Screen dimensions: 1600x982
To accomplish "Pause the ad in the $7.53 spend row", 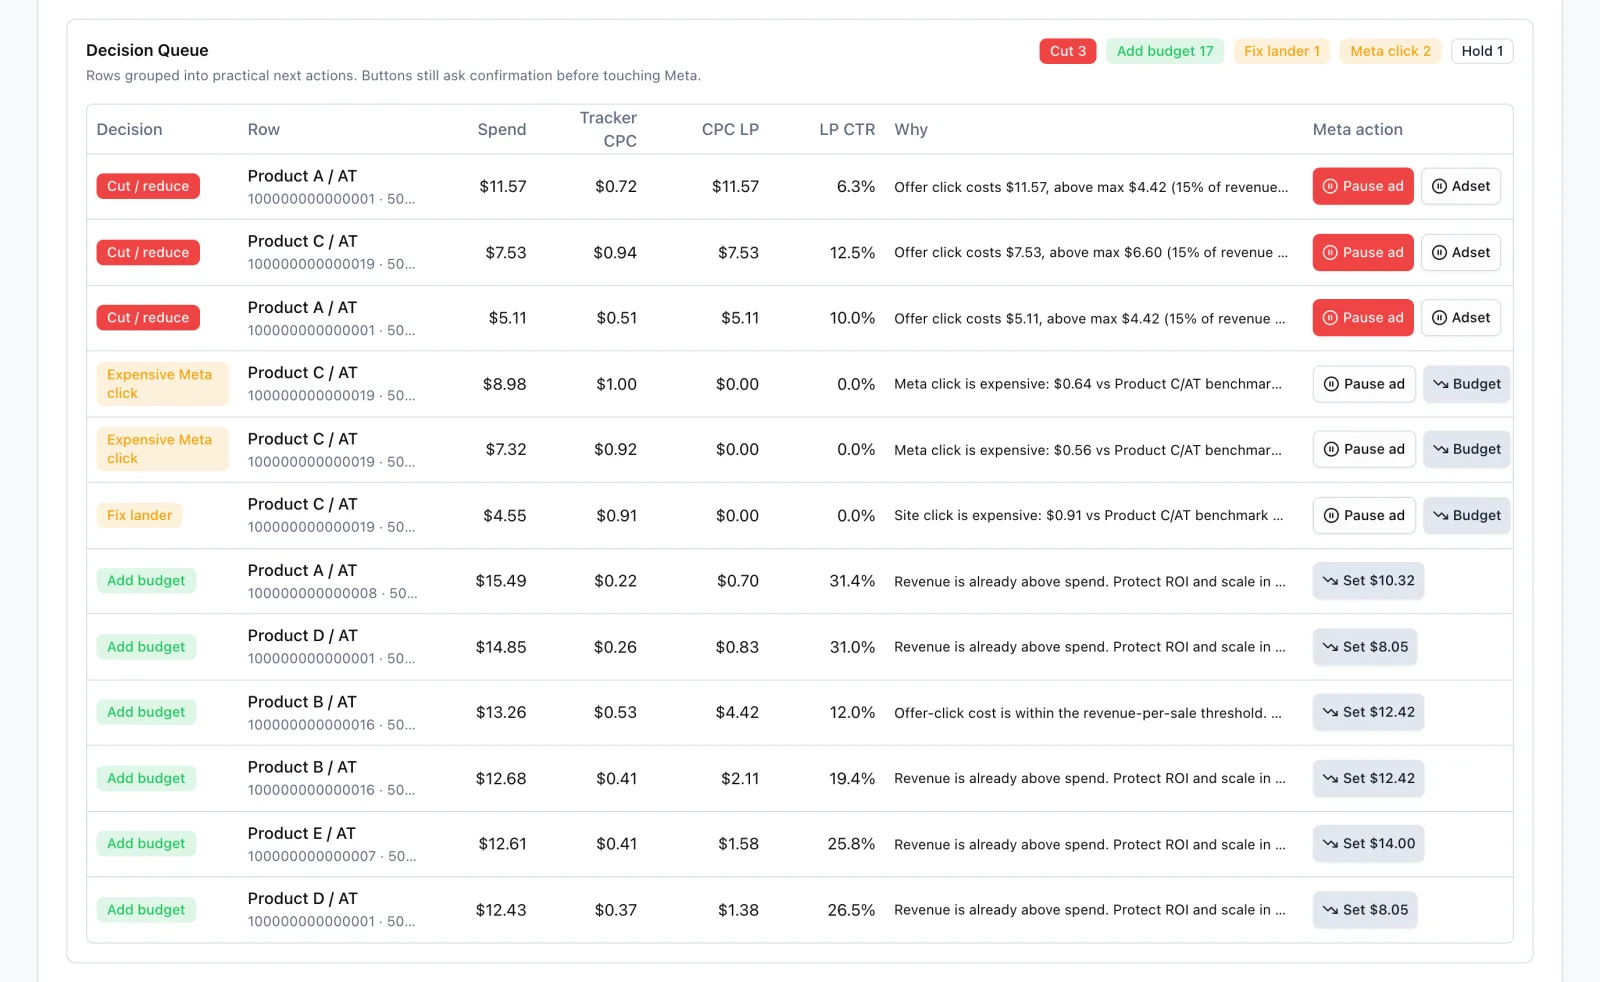I will [1363, 253].
